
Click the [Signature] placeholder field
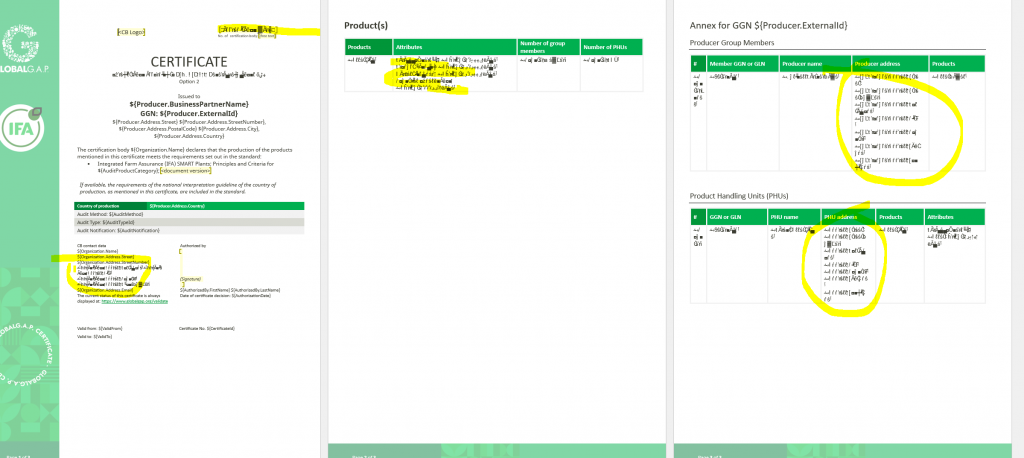coord(190,279)
